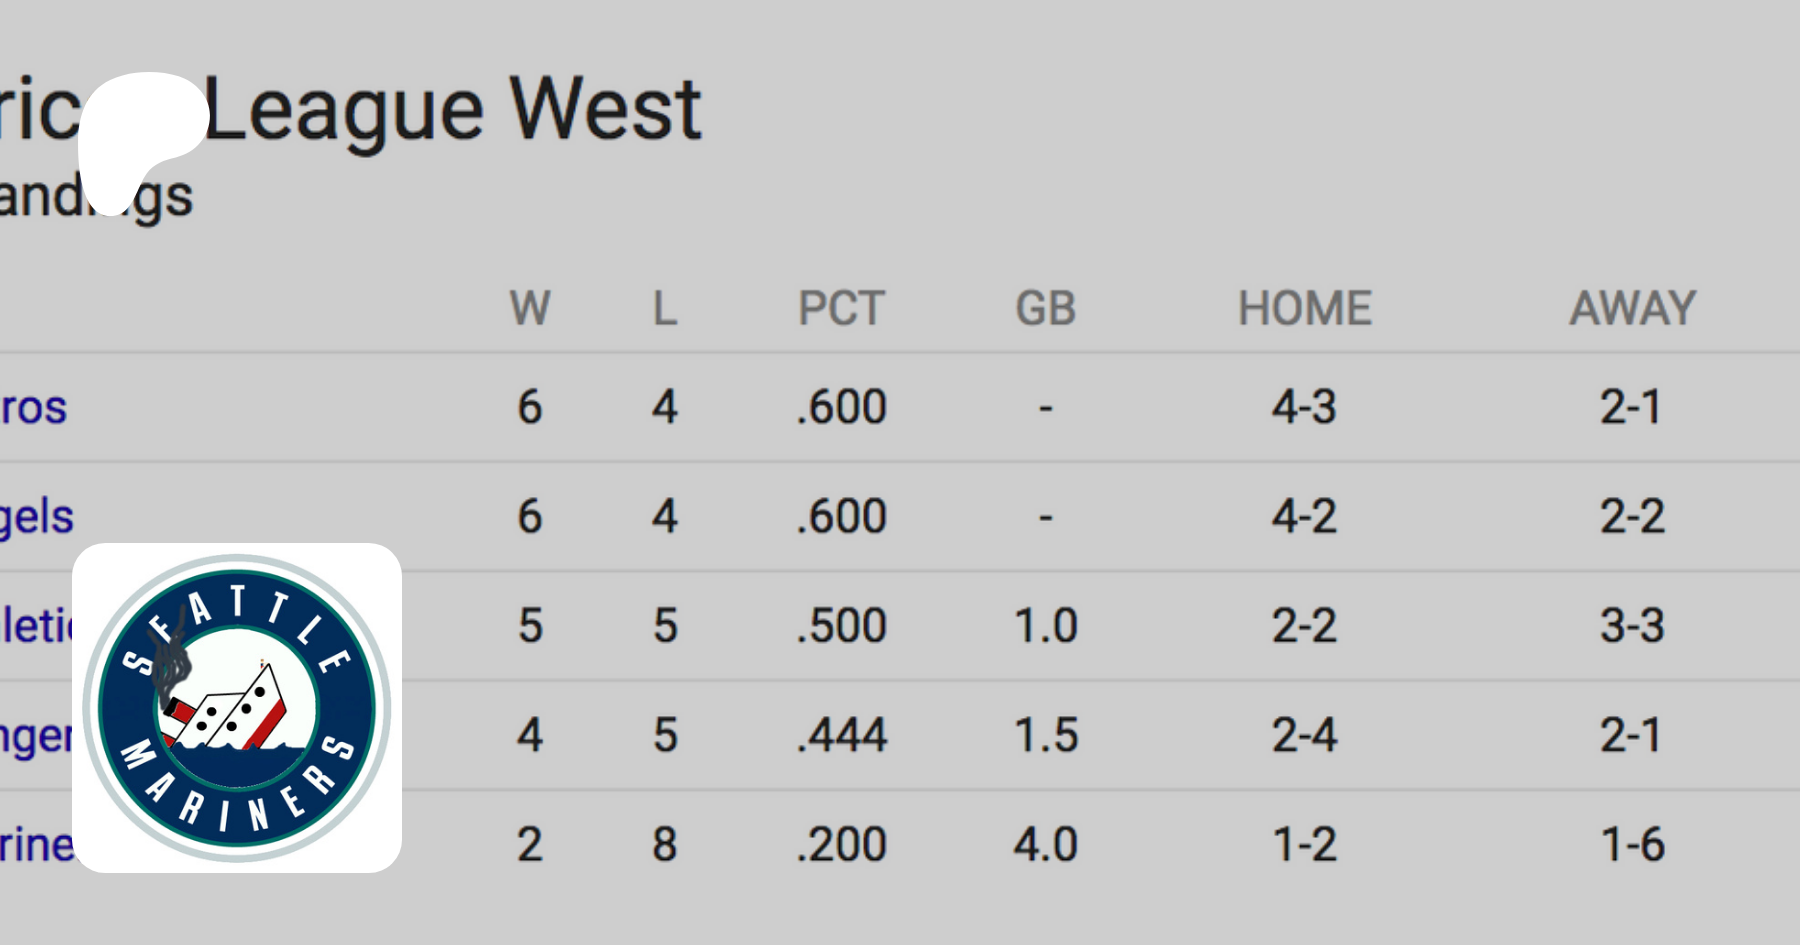1800x945 pixels.
Task: Click the GB column header
Action: click(1045, 308)
